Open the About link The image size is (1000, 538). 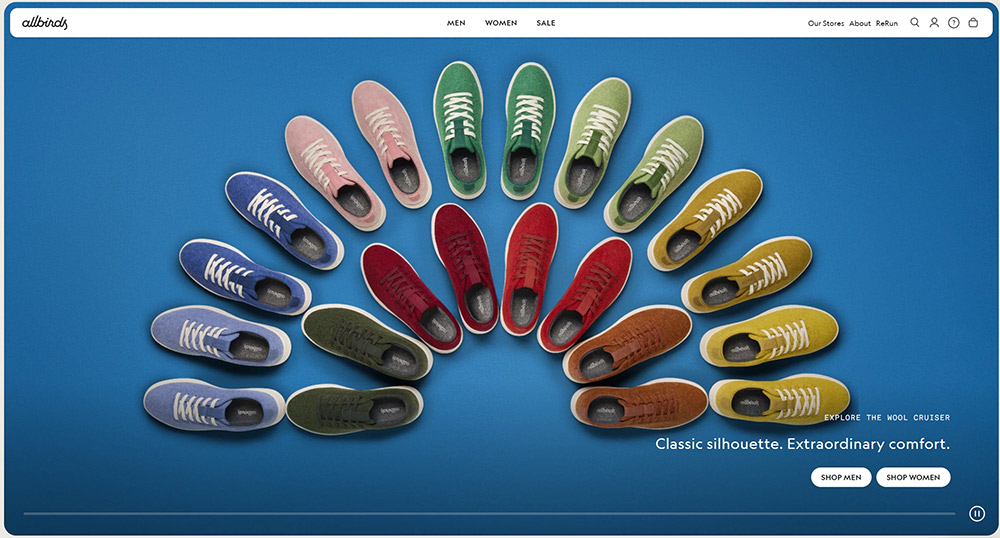point(860,23)
